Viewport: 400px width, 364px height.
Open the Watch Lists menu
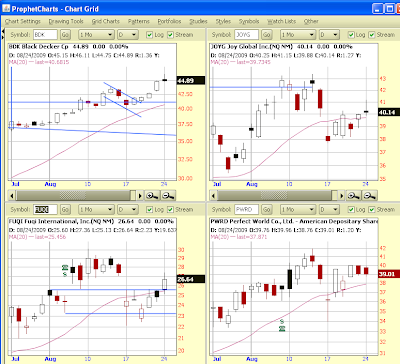pos(281,21)
